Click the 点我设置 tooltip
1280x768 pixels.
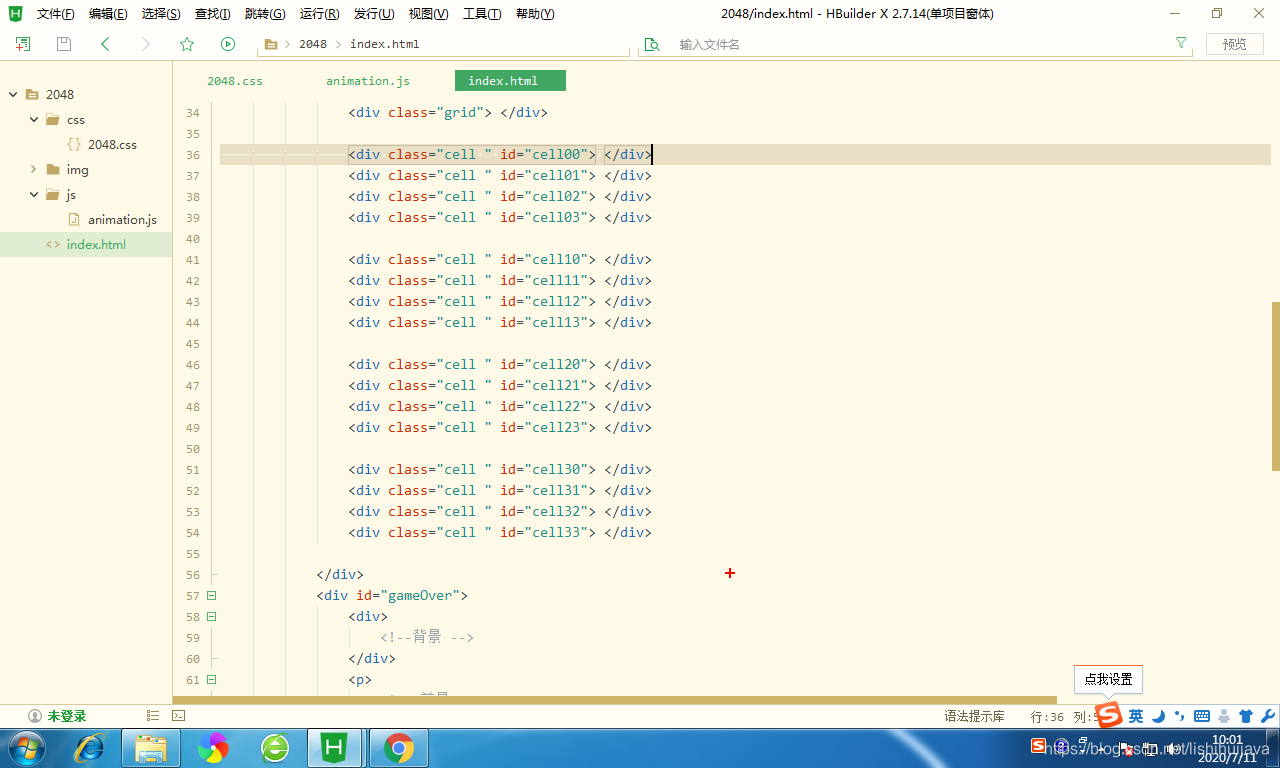click(1108, 679)
